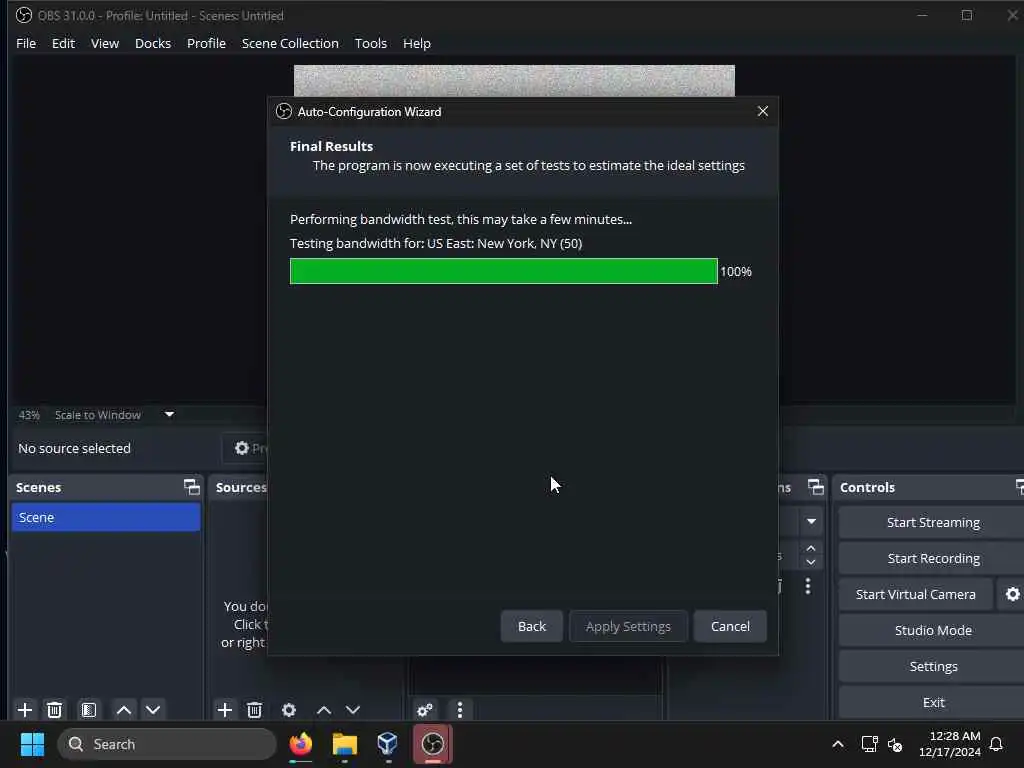This screenshot has height=768, width=1024.
Task: Click Apply Settings in the wizard
Action: [628, 626]
